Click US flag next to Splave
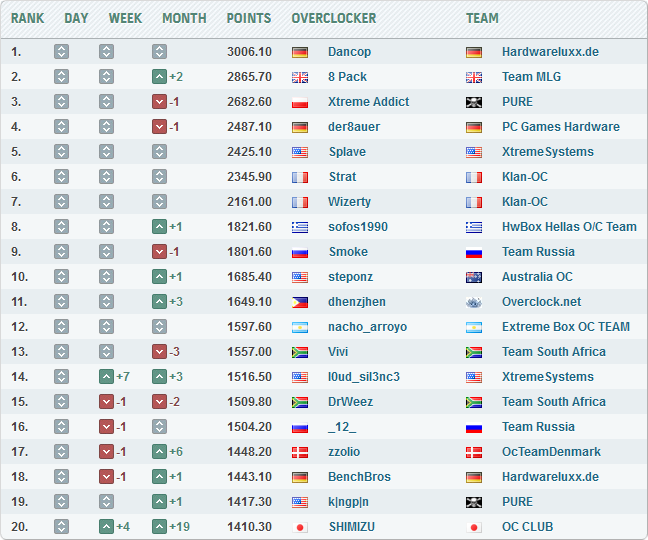Image resolution: width=648 pixels, height=540 pixels. [300, 152]
